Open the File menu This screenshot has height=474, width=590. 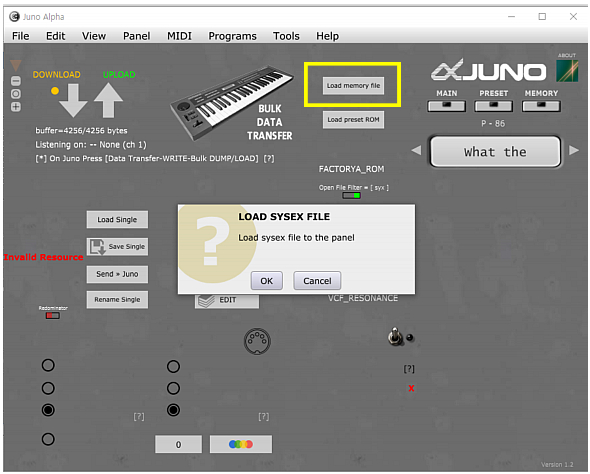[x=21, y=36]
